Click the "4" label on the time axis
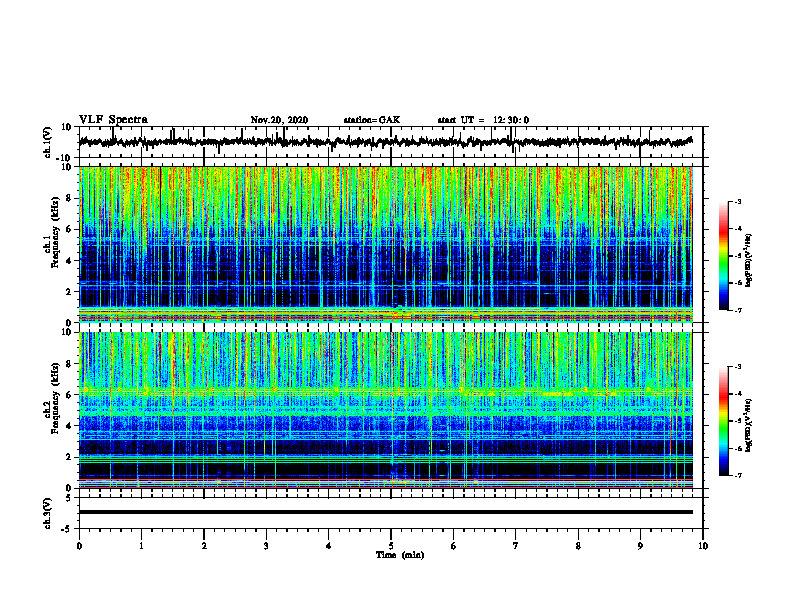The image size is (792, 612). click(x=329, y=546)
